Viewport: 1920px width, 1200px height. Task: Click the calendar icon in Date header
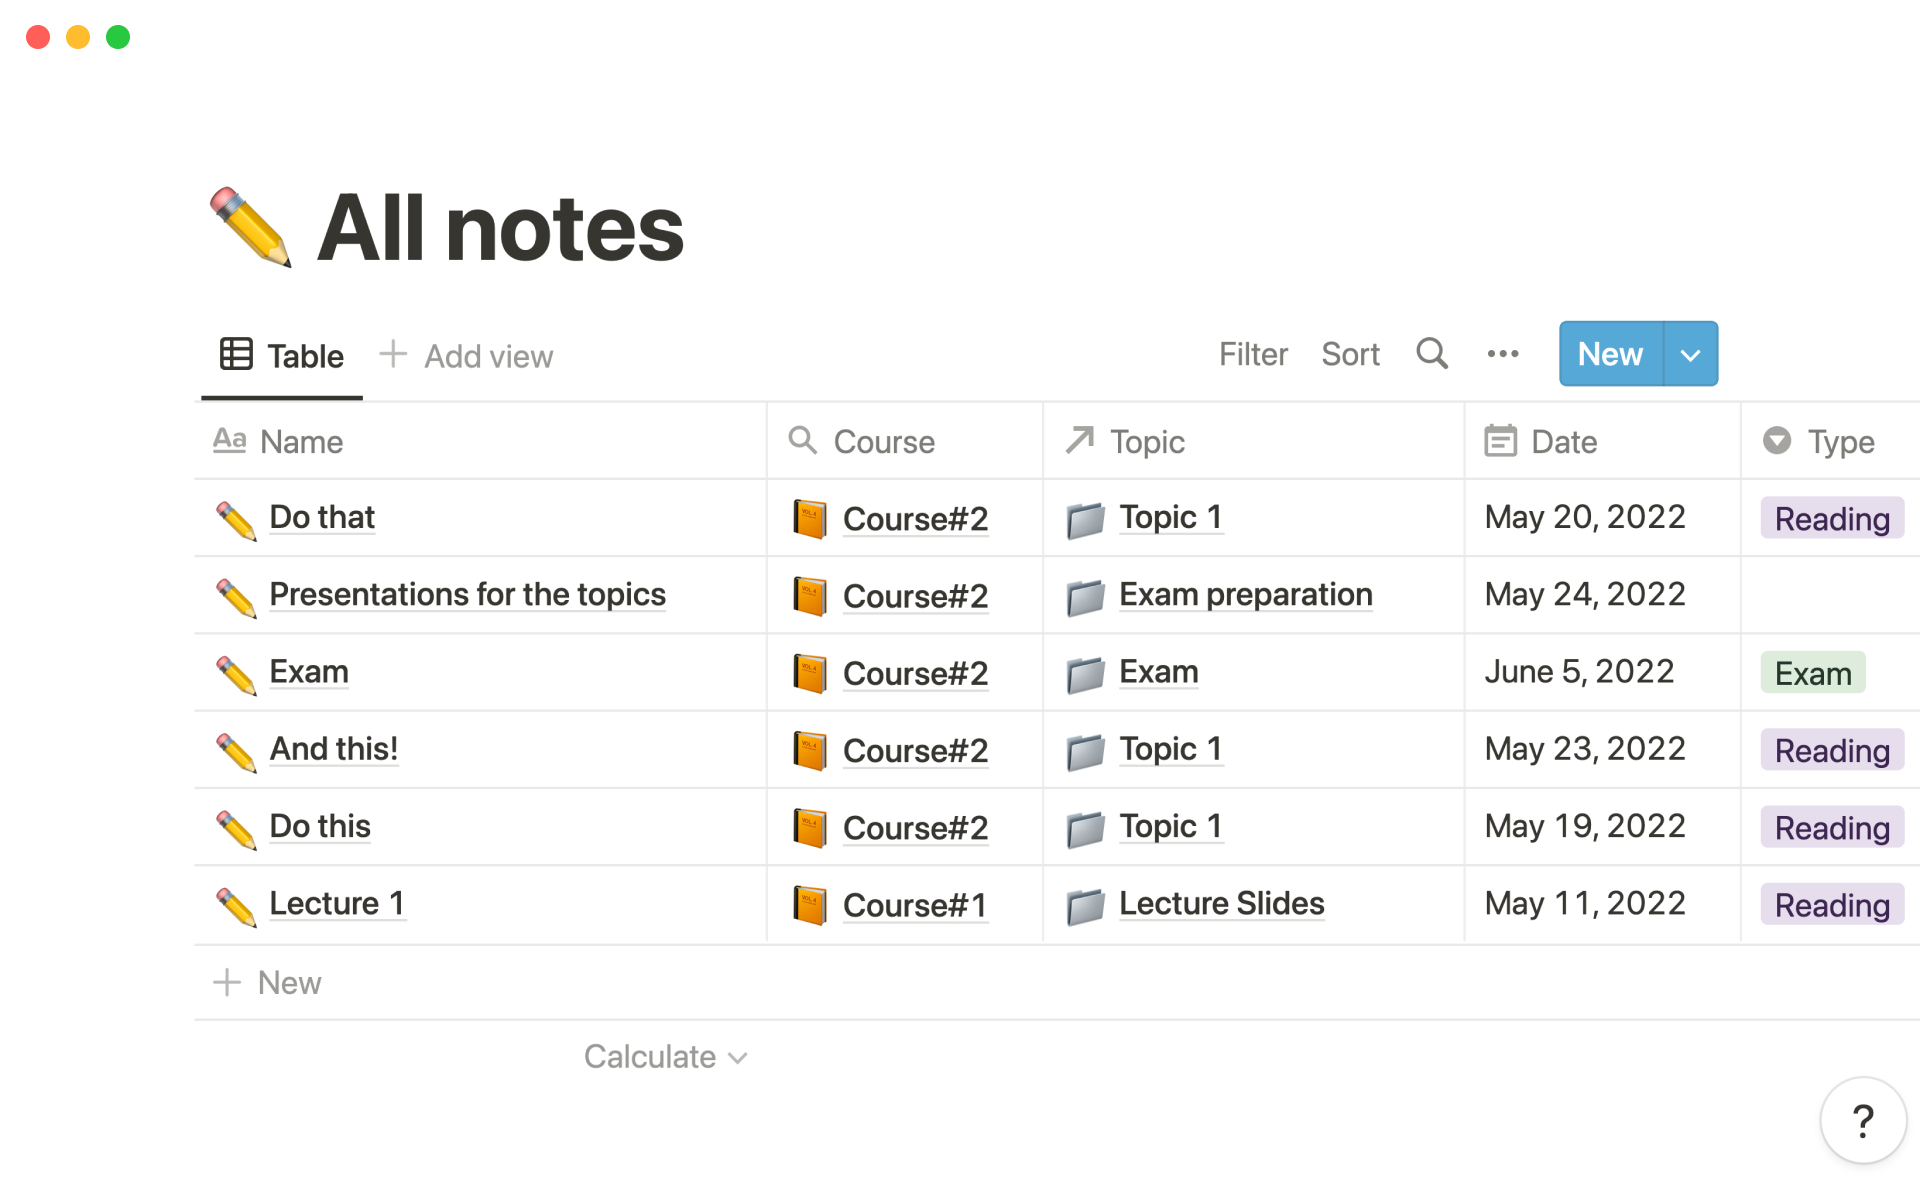1500,441
